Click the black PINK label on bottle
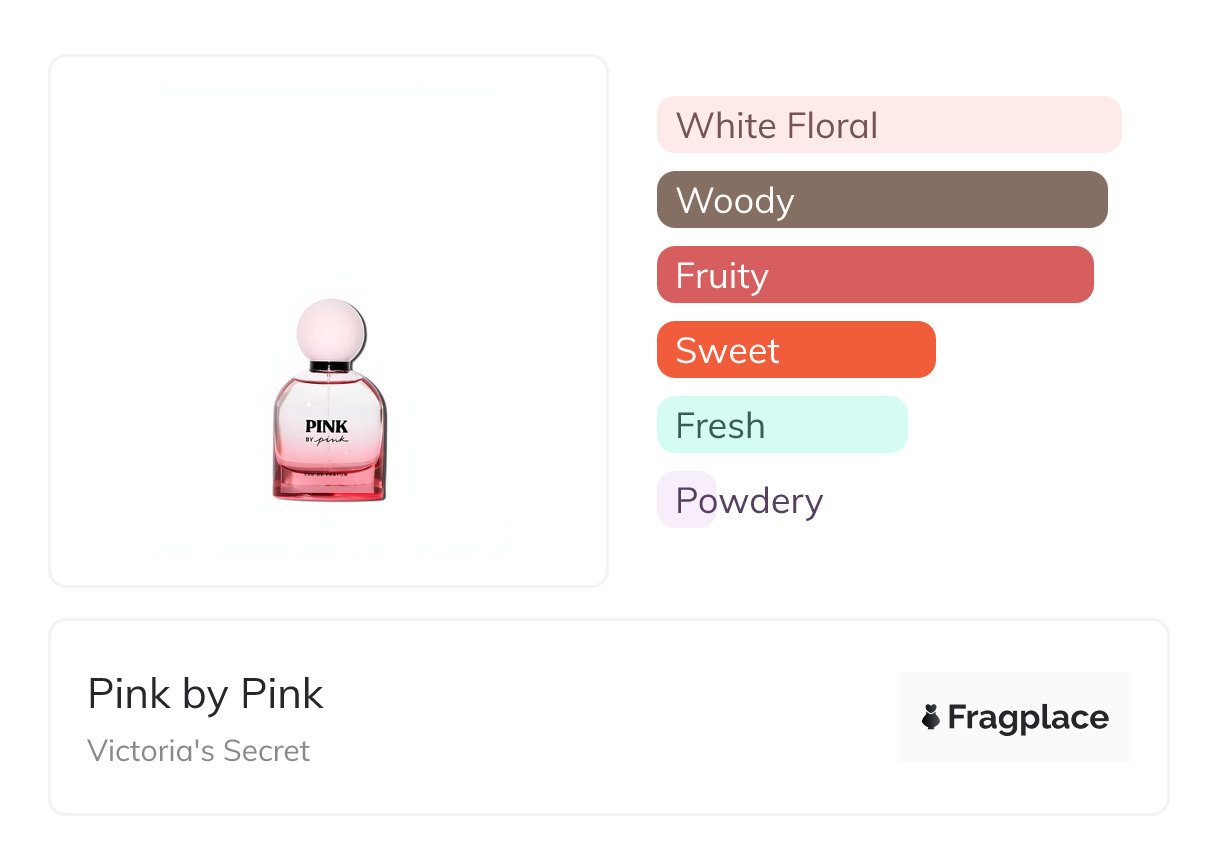 [x=327, y=427]
